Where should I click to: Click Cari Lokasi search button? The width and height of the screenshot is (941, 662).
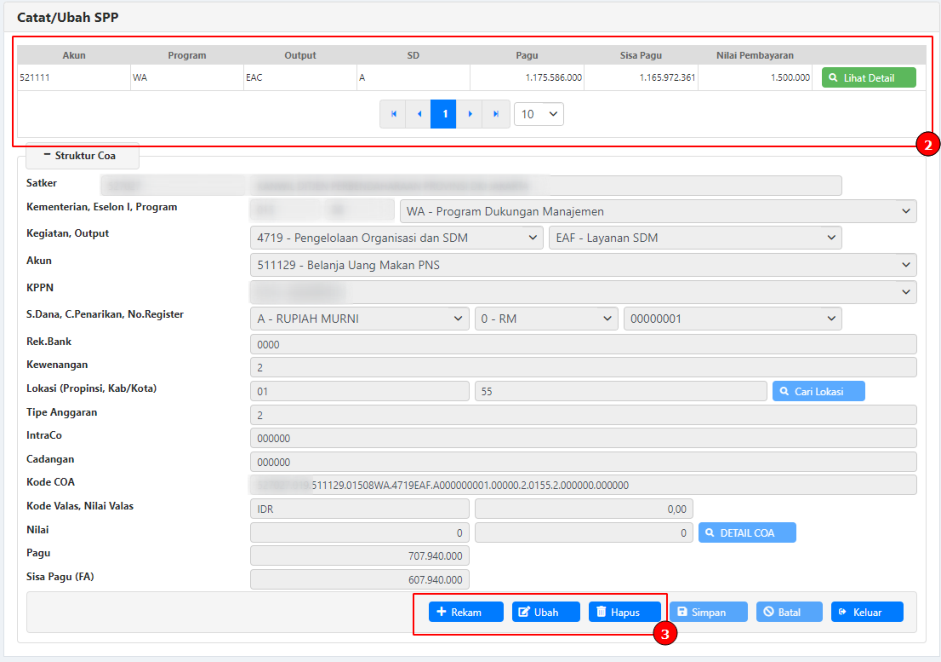(x=818, y=391)
